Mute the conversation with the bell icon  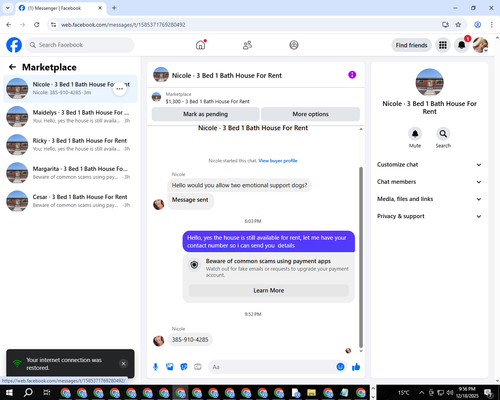[x=415, y=134]
